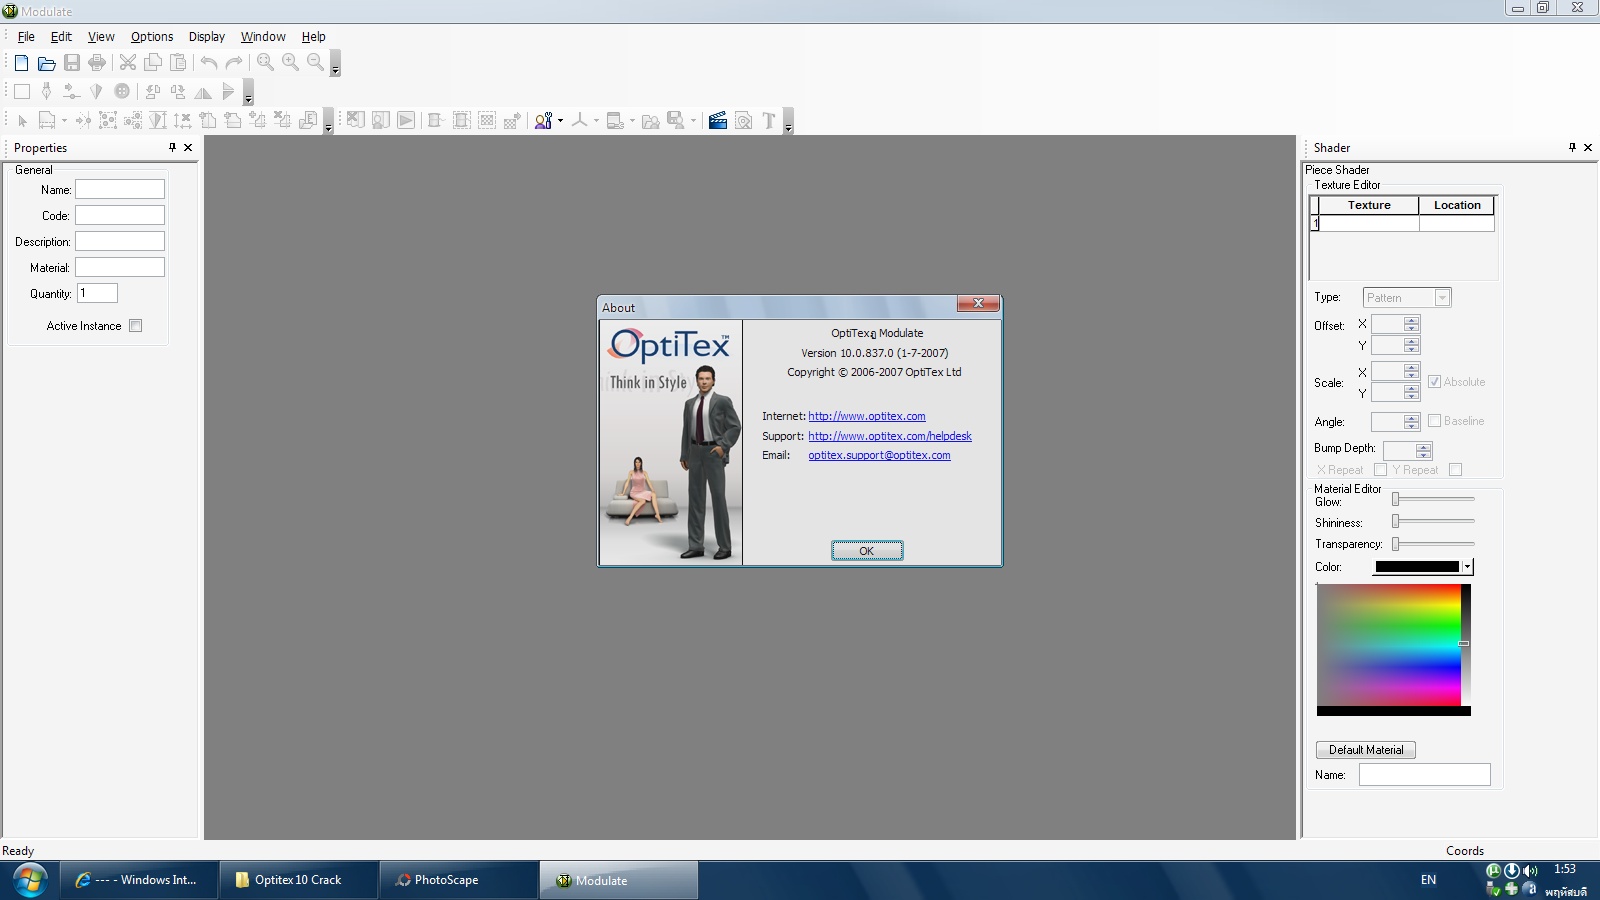Click the zoom-to-fit magnifier icon
The height and width of the screenshot is (900, 1600).
click(265, 62)
